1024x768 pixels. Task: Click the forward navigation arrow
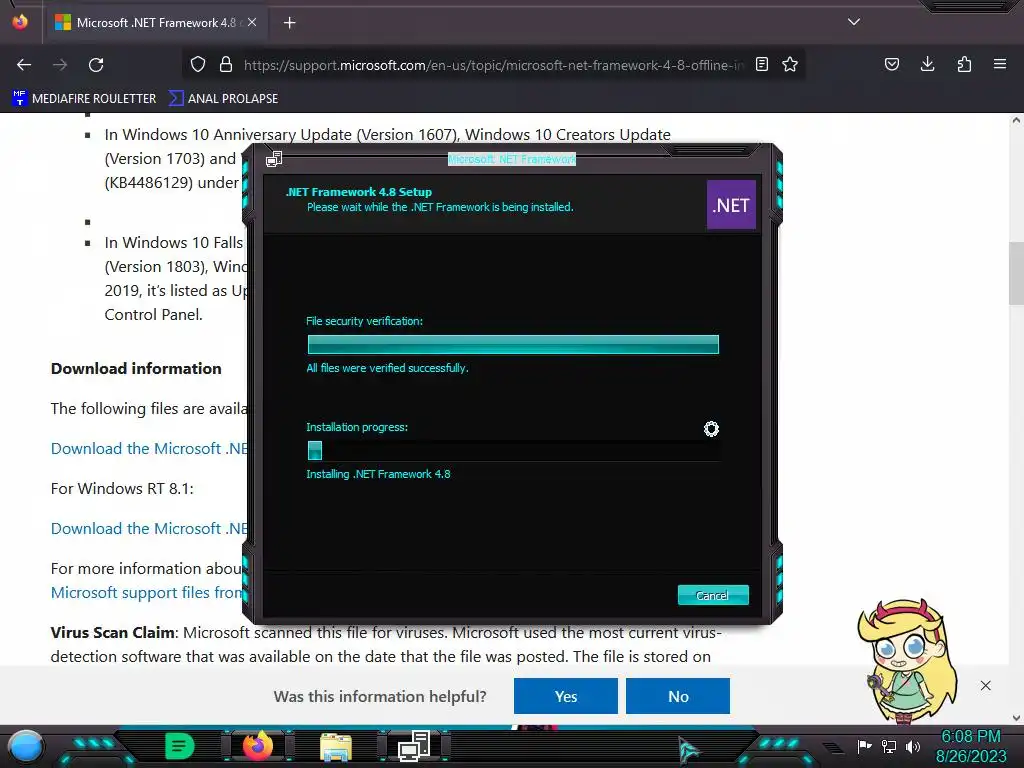click(60, 65)
